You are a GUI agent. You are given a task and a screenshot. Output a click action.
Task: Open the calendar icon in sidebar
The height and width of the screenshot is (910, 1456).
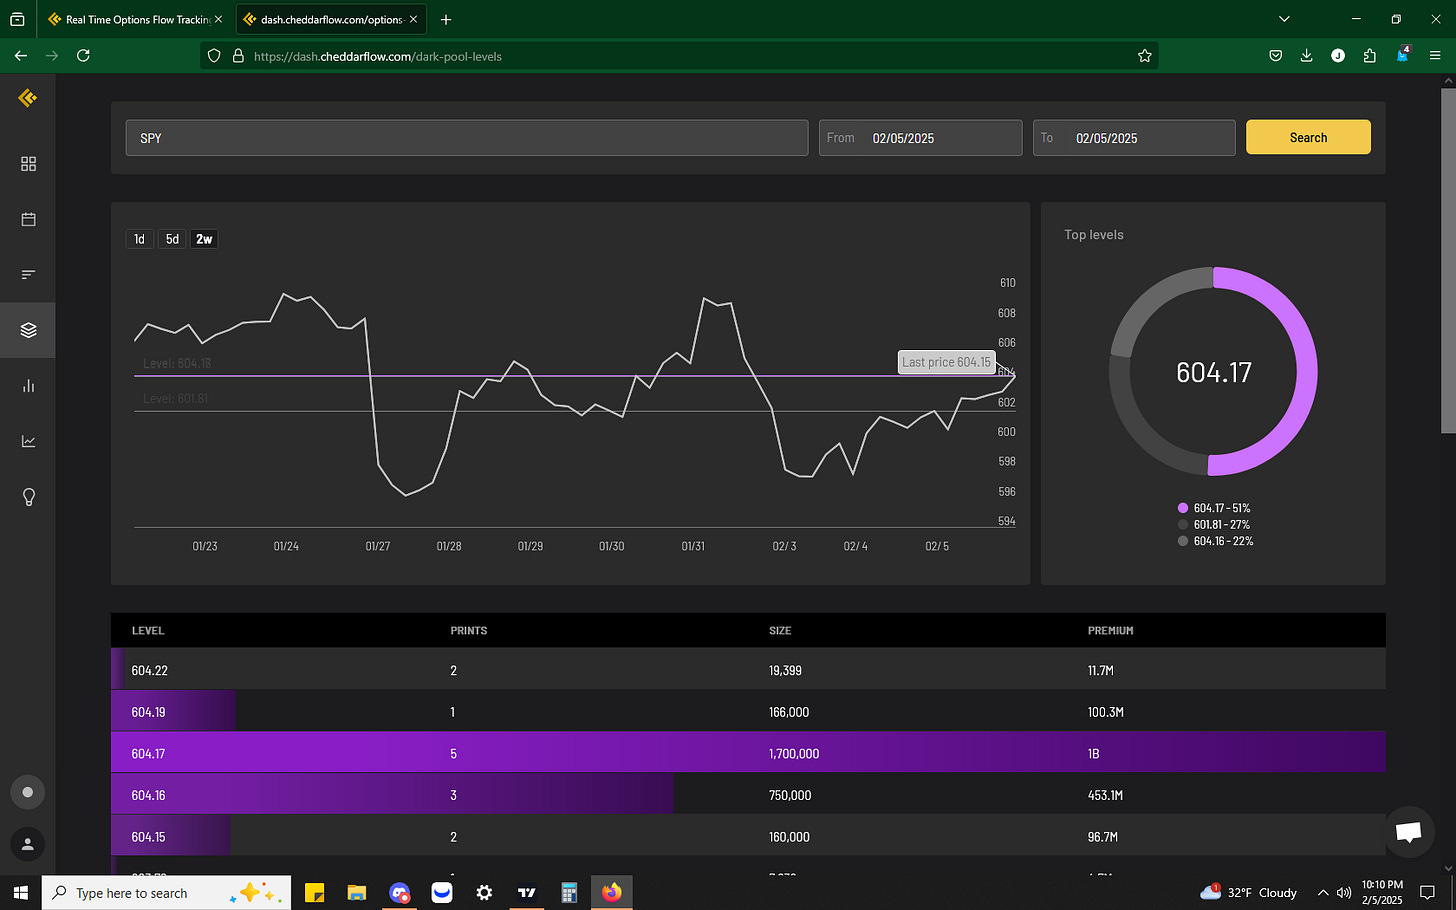coord(28,219)
